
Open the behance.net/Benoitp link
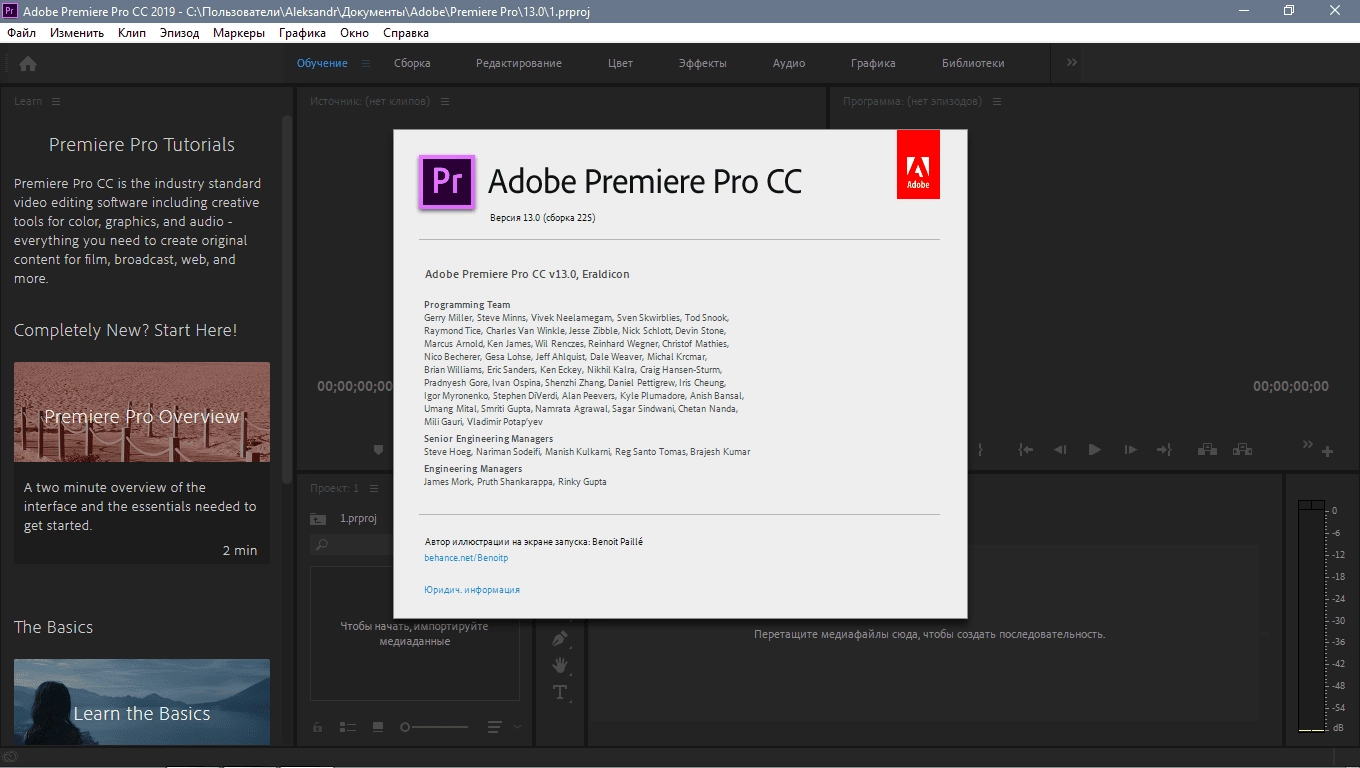[x=466, y=558]
